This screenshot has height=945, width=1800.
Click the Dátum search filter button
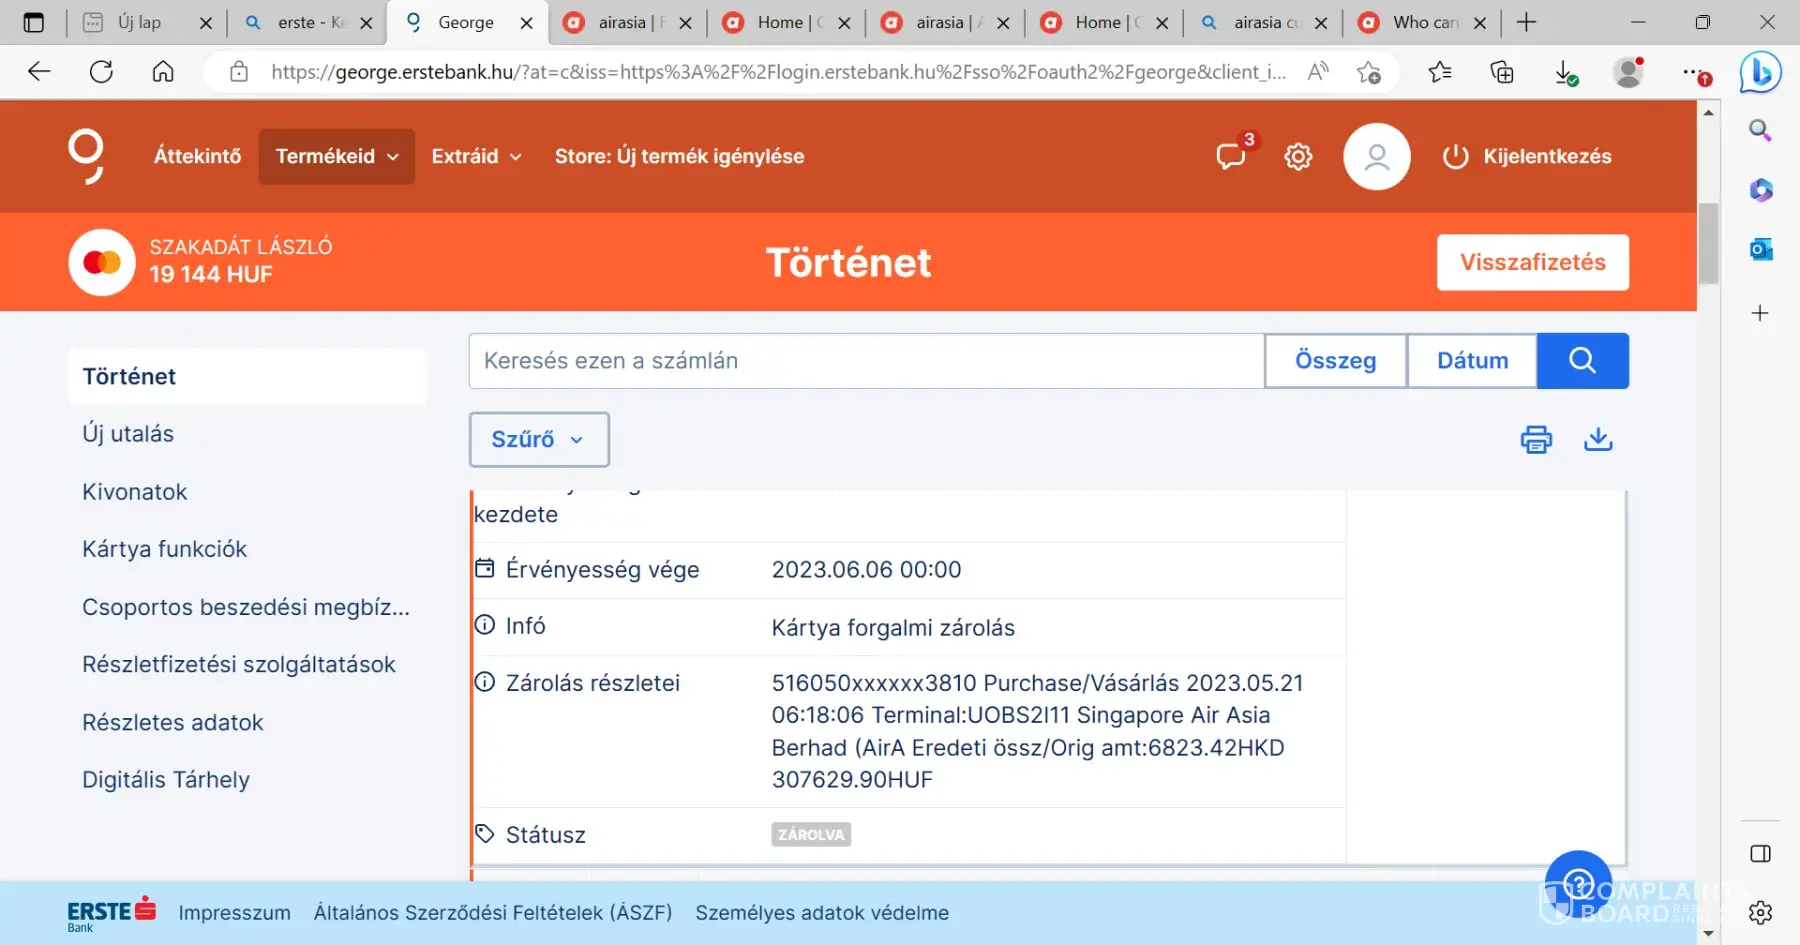(x=1472, y=360)
